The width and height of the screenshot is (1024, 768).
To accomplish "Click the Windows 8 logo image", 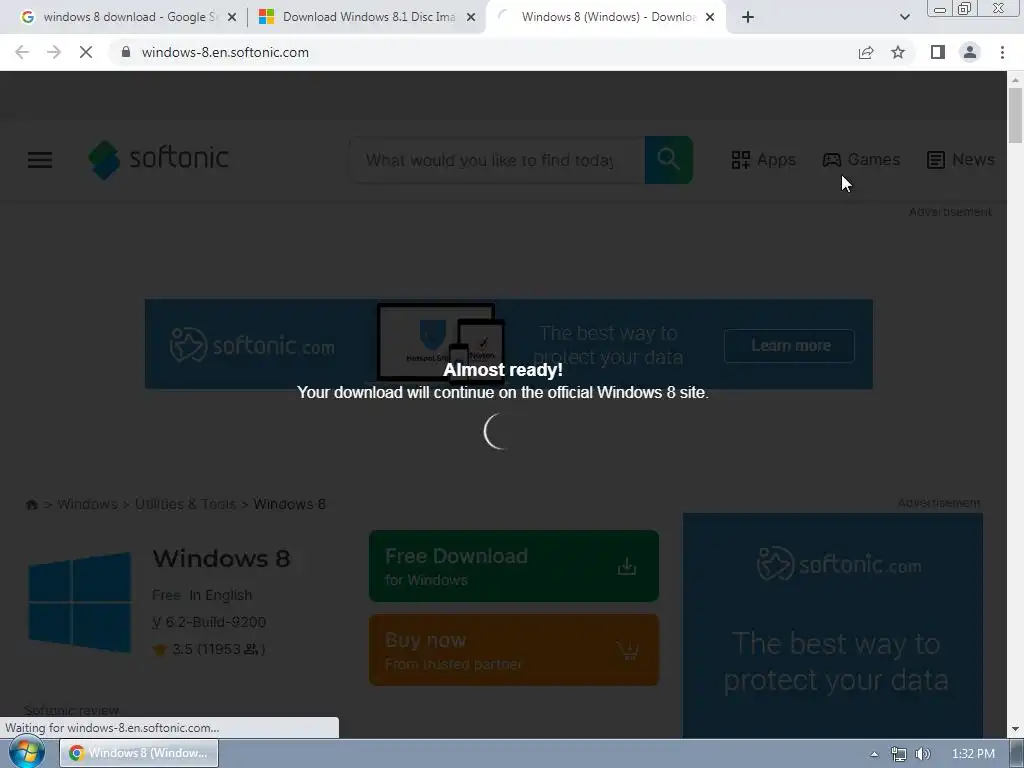I will point(80,602).
